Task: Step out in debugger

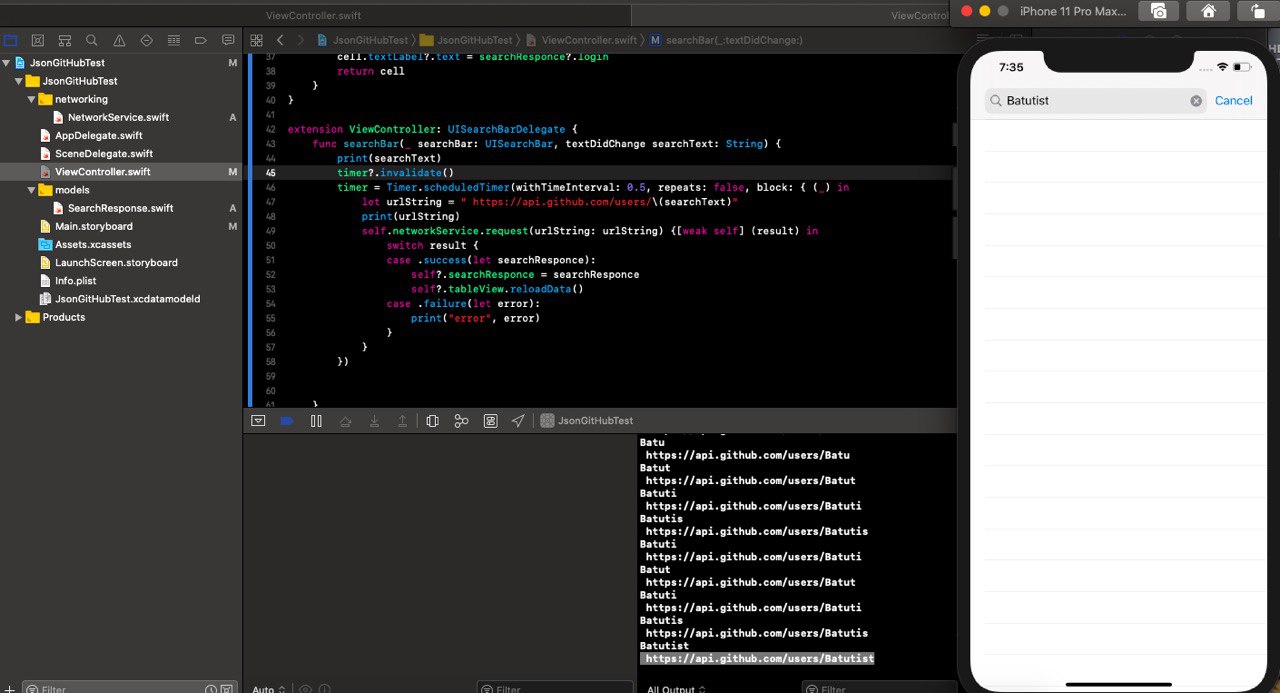Action: click(402, 421)
